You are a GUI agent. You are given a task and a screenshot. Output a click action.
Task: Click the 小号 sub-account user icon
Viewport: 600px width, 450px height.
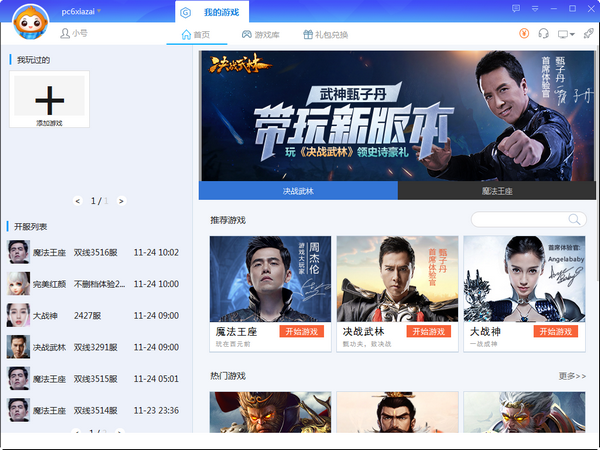tap(66, 34)
